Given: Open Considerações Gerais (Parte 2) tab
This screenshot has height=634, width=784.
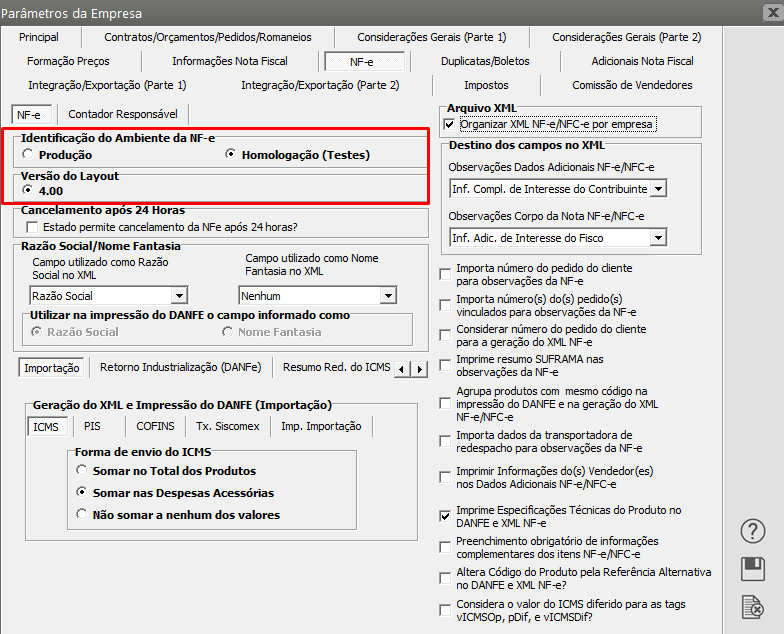Looking at the screenshot, I should (626, 37).
